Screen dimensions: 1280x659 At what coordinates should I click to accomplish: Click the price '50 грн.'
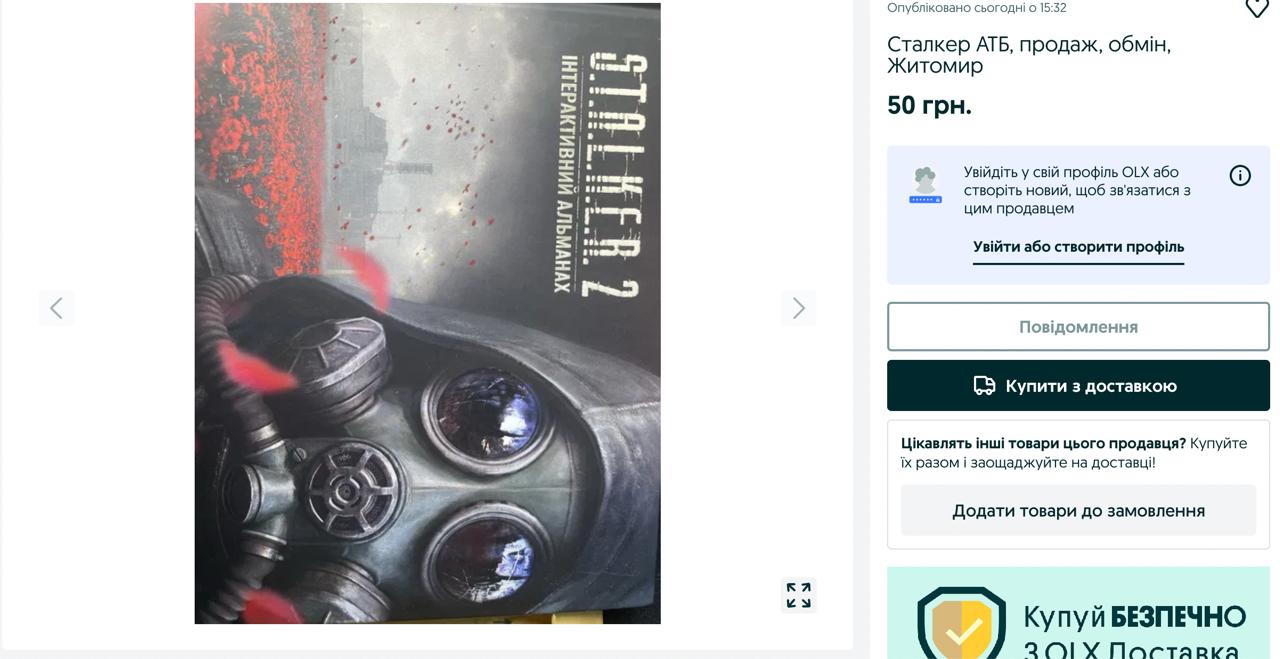[929, 105]
